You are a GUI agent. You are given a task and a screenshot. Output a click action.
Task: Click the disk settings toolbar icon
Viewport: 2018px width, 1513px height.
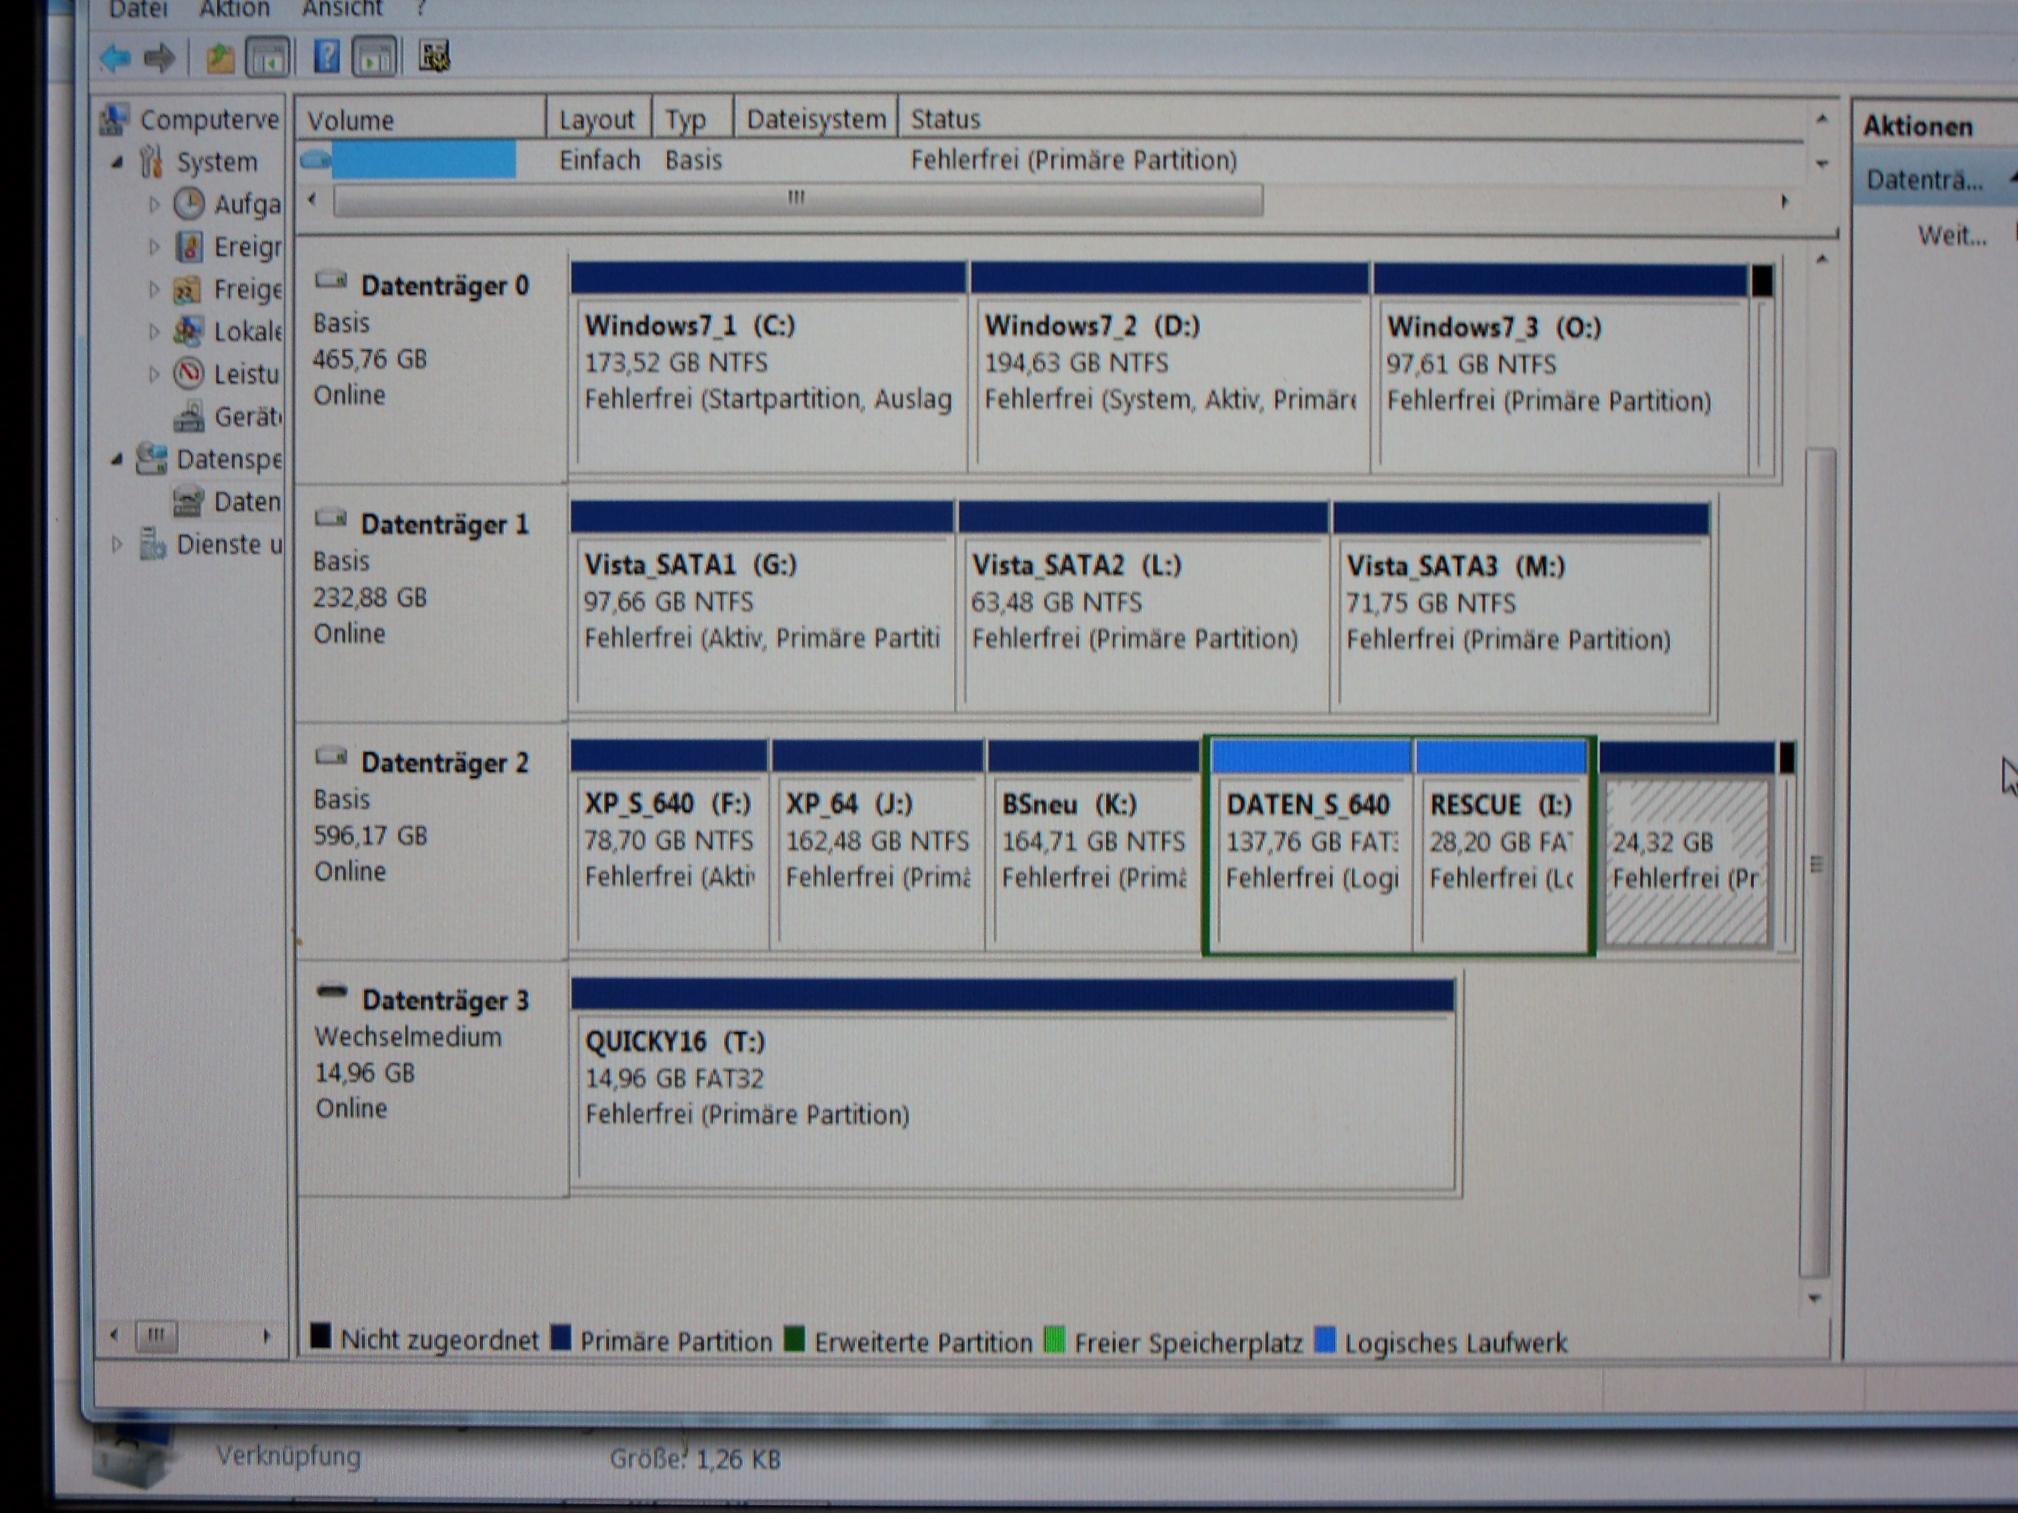pyautogui.click(x=434, y=56)
